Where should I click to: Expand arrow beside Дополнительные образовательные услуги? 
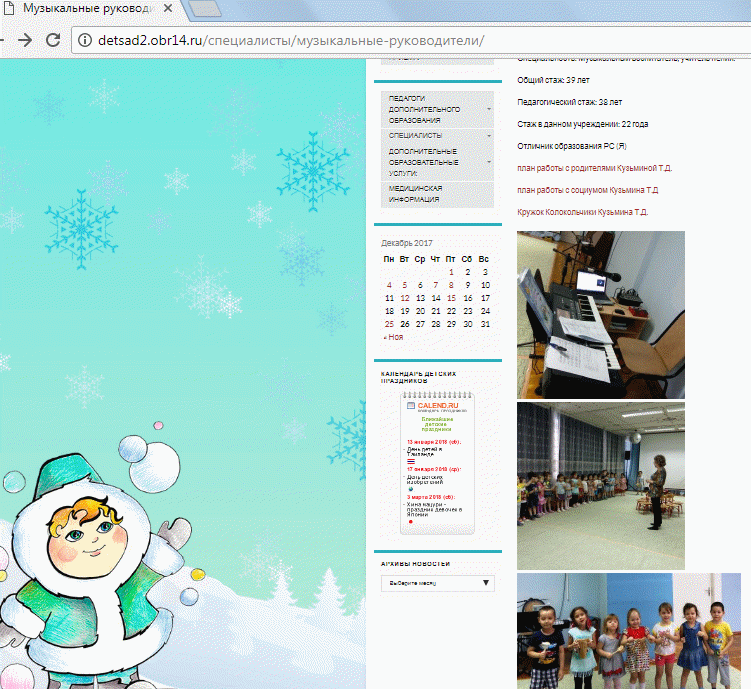pyautogui.click(x=489, y=162)
